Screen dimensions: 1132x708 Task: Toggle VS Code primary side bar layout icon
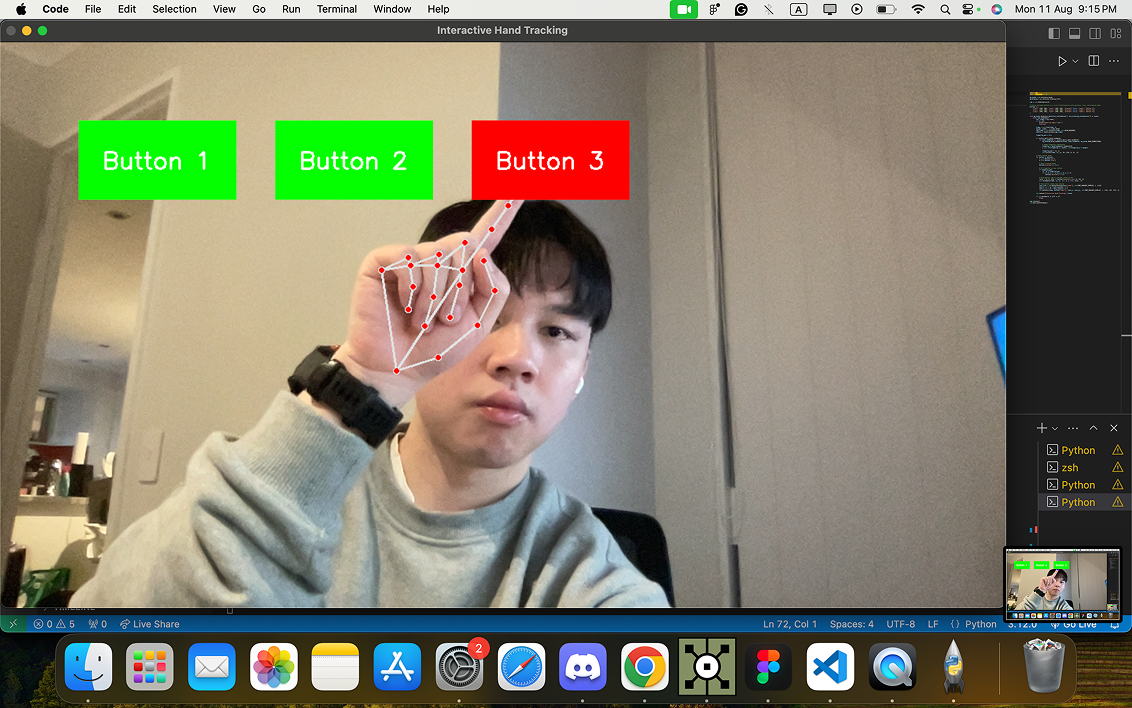(x=1054, y=33)
